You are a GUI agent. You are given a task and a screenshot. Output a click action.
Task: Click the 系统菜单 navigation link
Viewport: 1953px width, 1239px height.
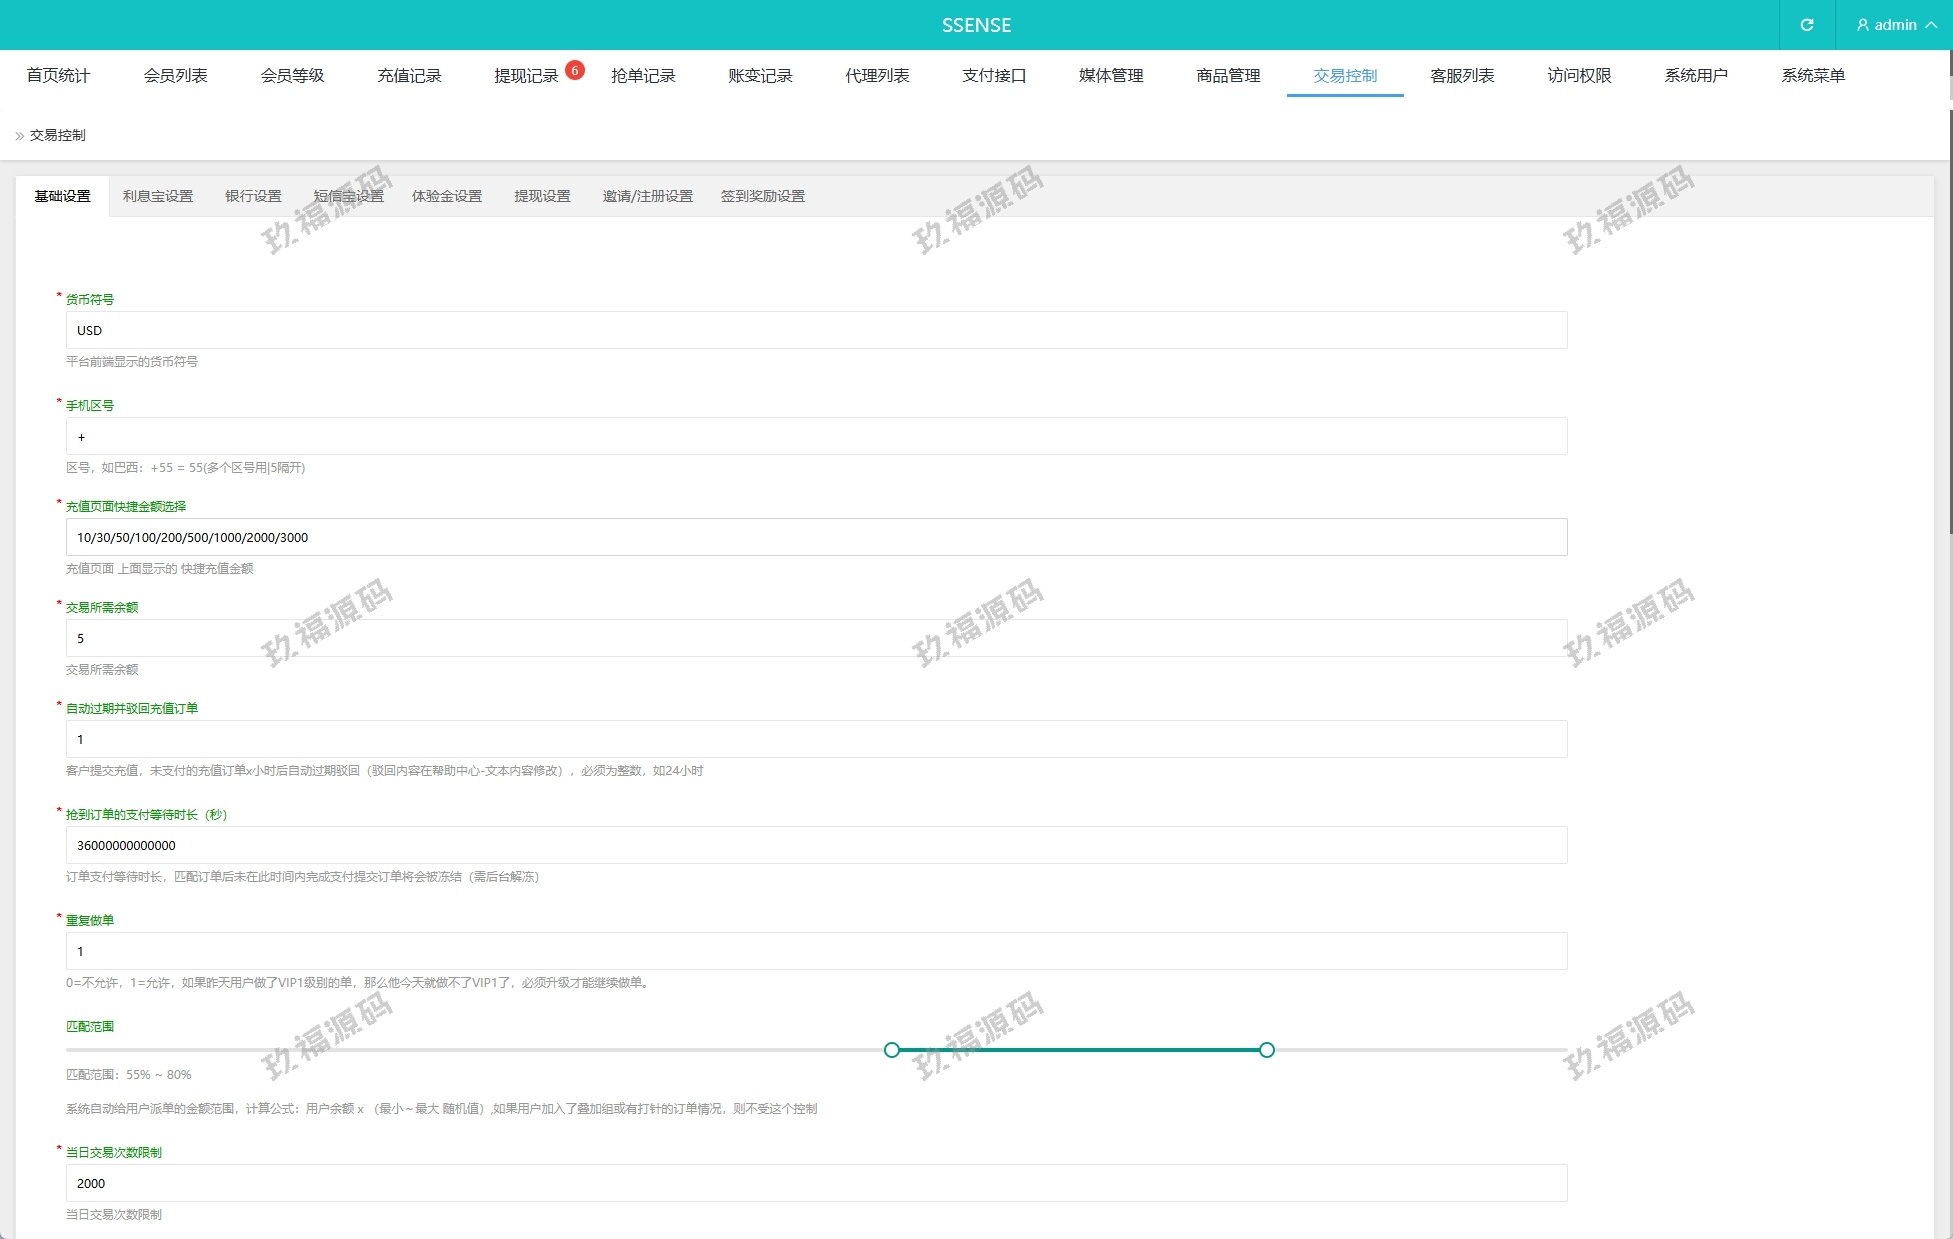click(1812, 76)
